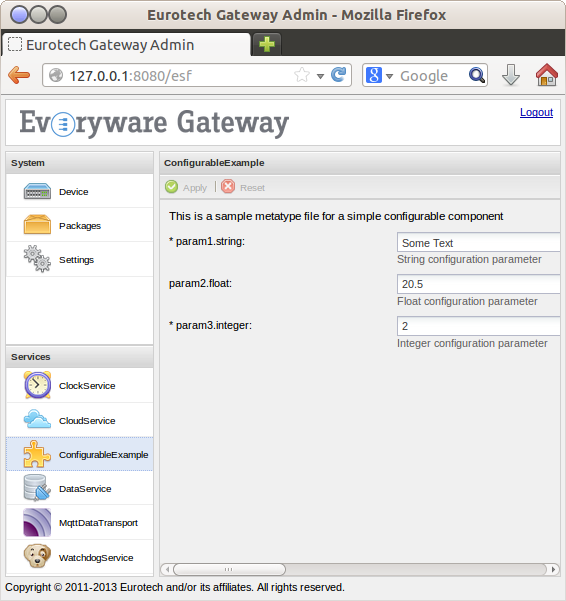Click the Google search box
The height and width of the screenshot is (601, 566).
[423, 76]
